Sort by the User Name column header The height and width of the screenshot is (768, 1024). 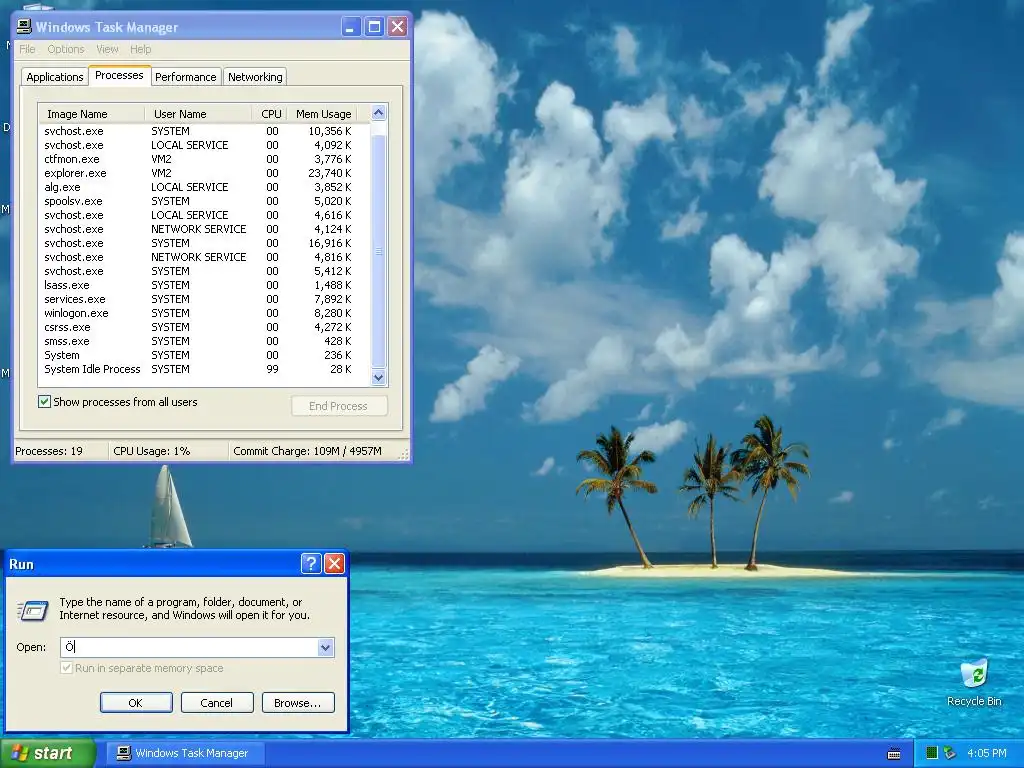[x=198, y=114]
